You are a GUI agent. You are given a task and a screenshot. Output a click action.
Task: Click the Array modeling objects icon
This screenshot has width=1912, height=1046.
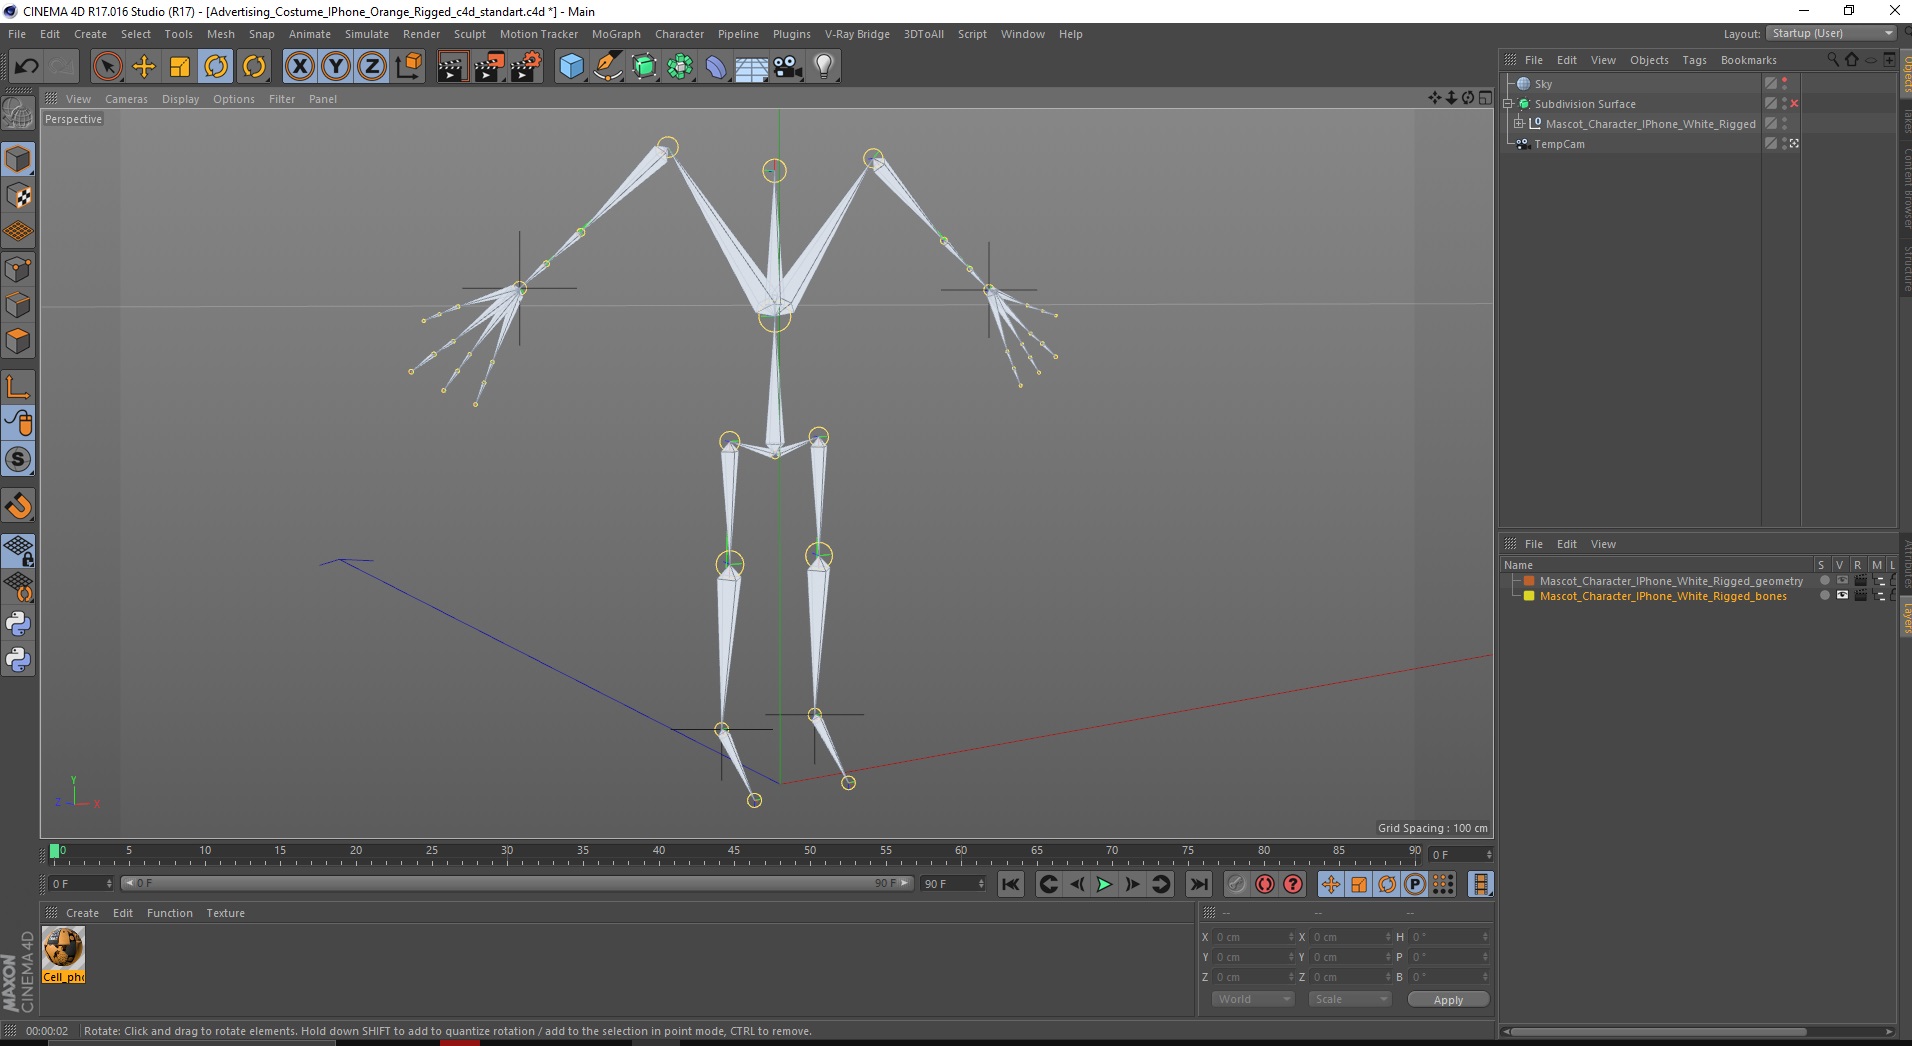[x=680, y=67]
